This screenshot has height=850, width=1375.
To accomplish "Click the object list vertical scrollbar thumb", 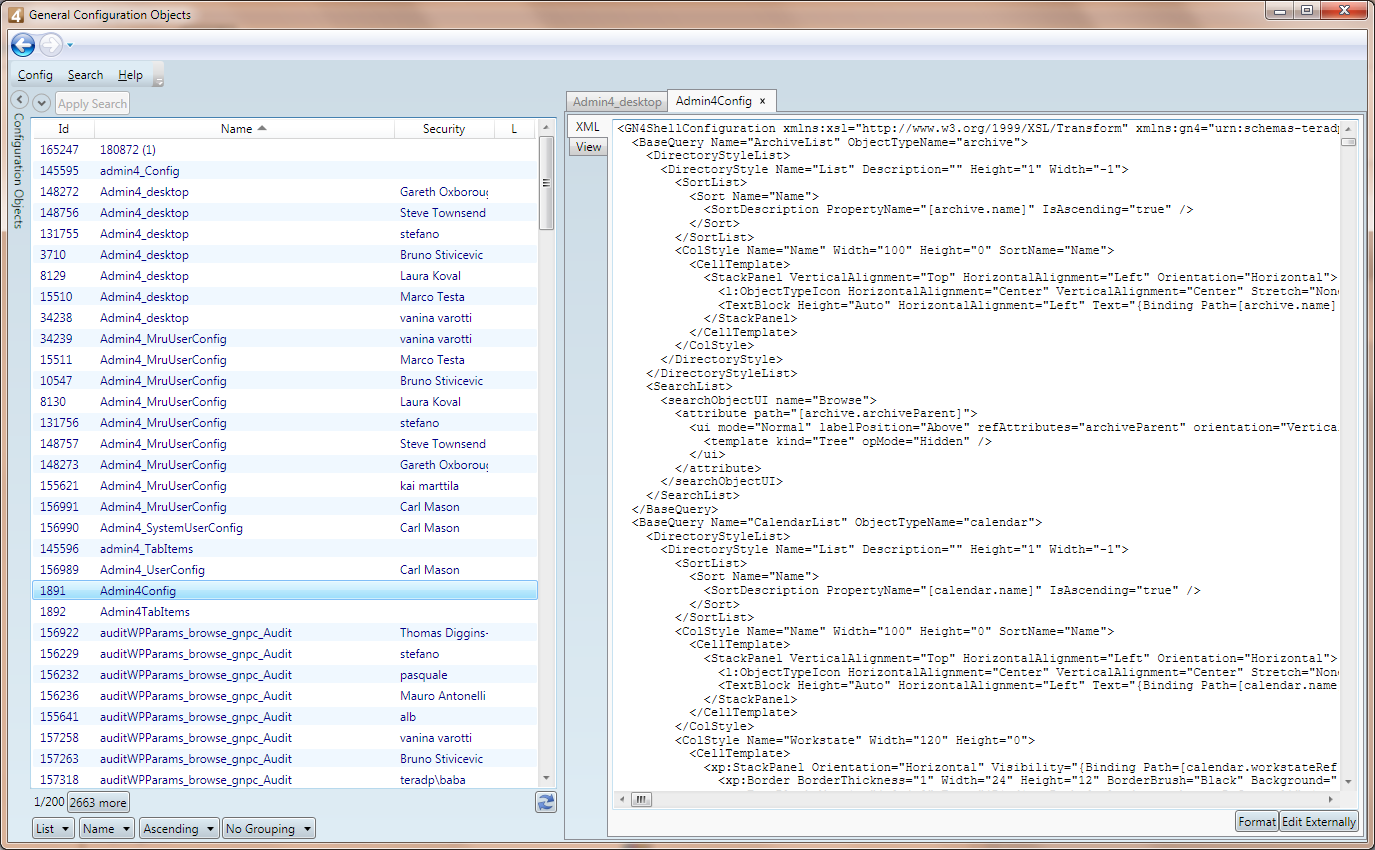I will coord(546,183).
